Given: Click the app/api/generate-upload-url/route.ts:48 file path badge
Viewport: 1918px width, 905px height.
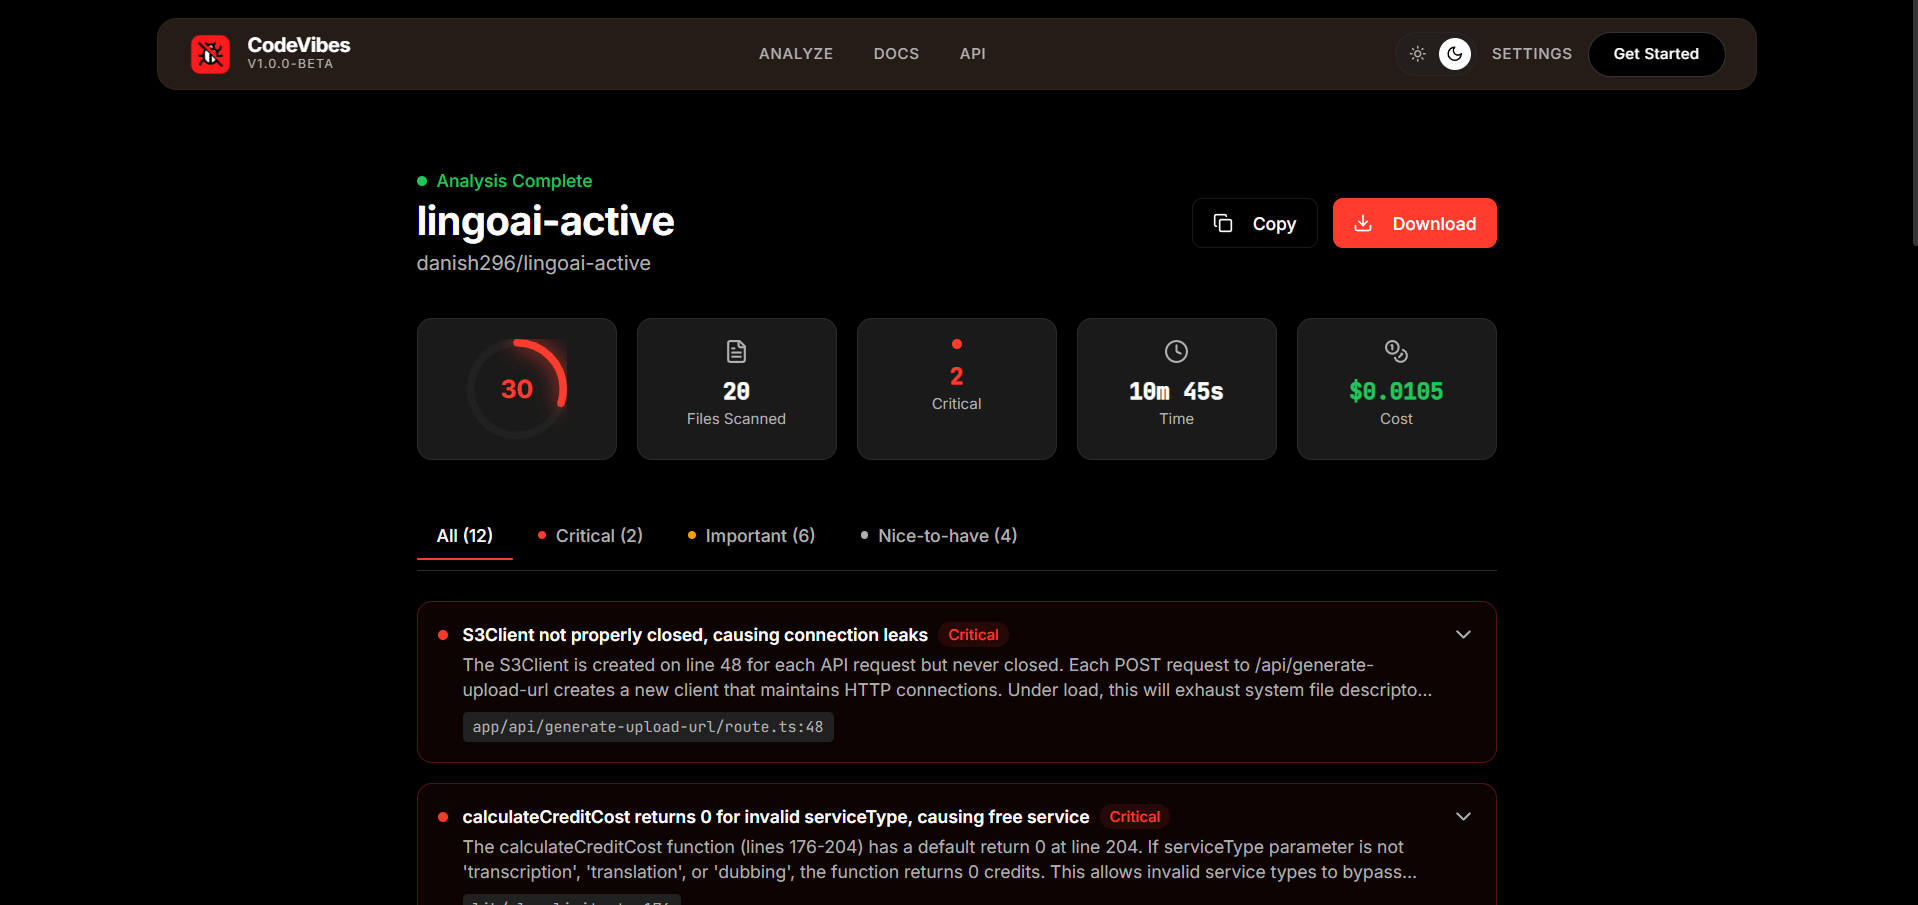Looking at the screenshot, I should pyautogui.click(x=647, y=727).
